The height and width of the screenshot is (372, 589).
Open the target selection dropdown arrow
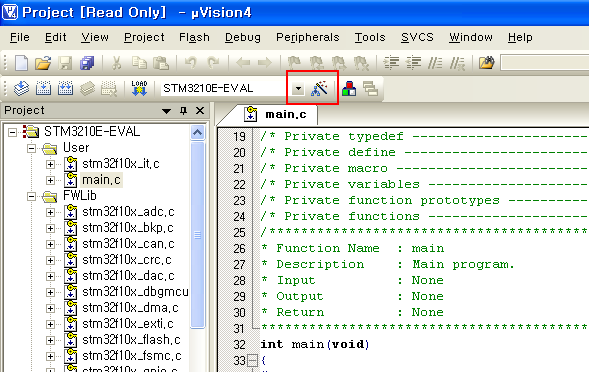point(298,89)
